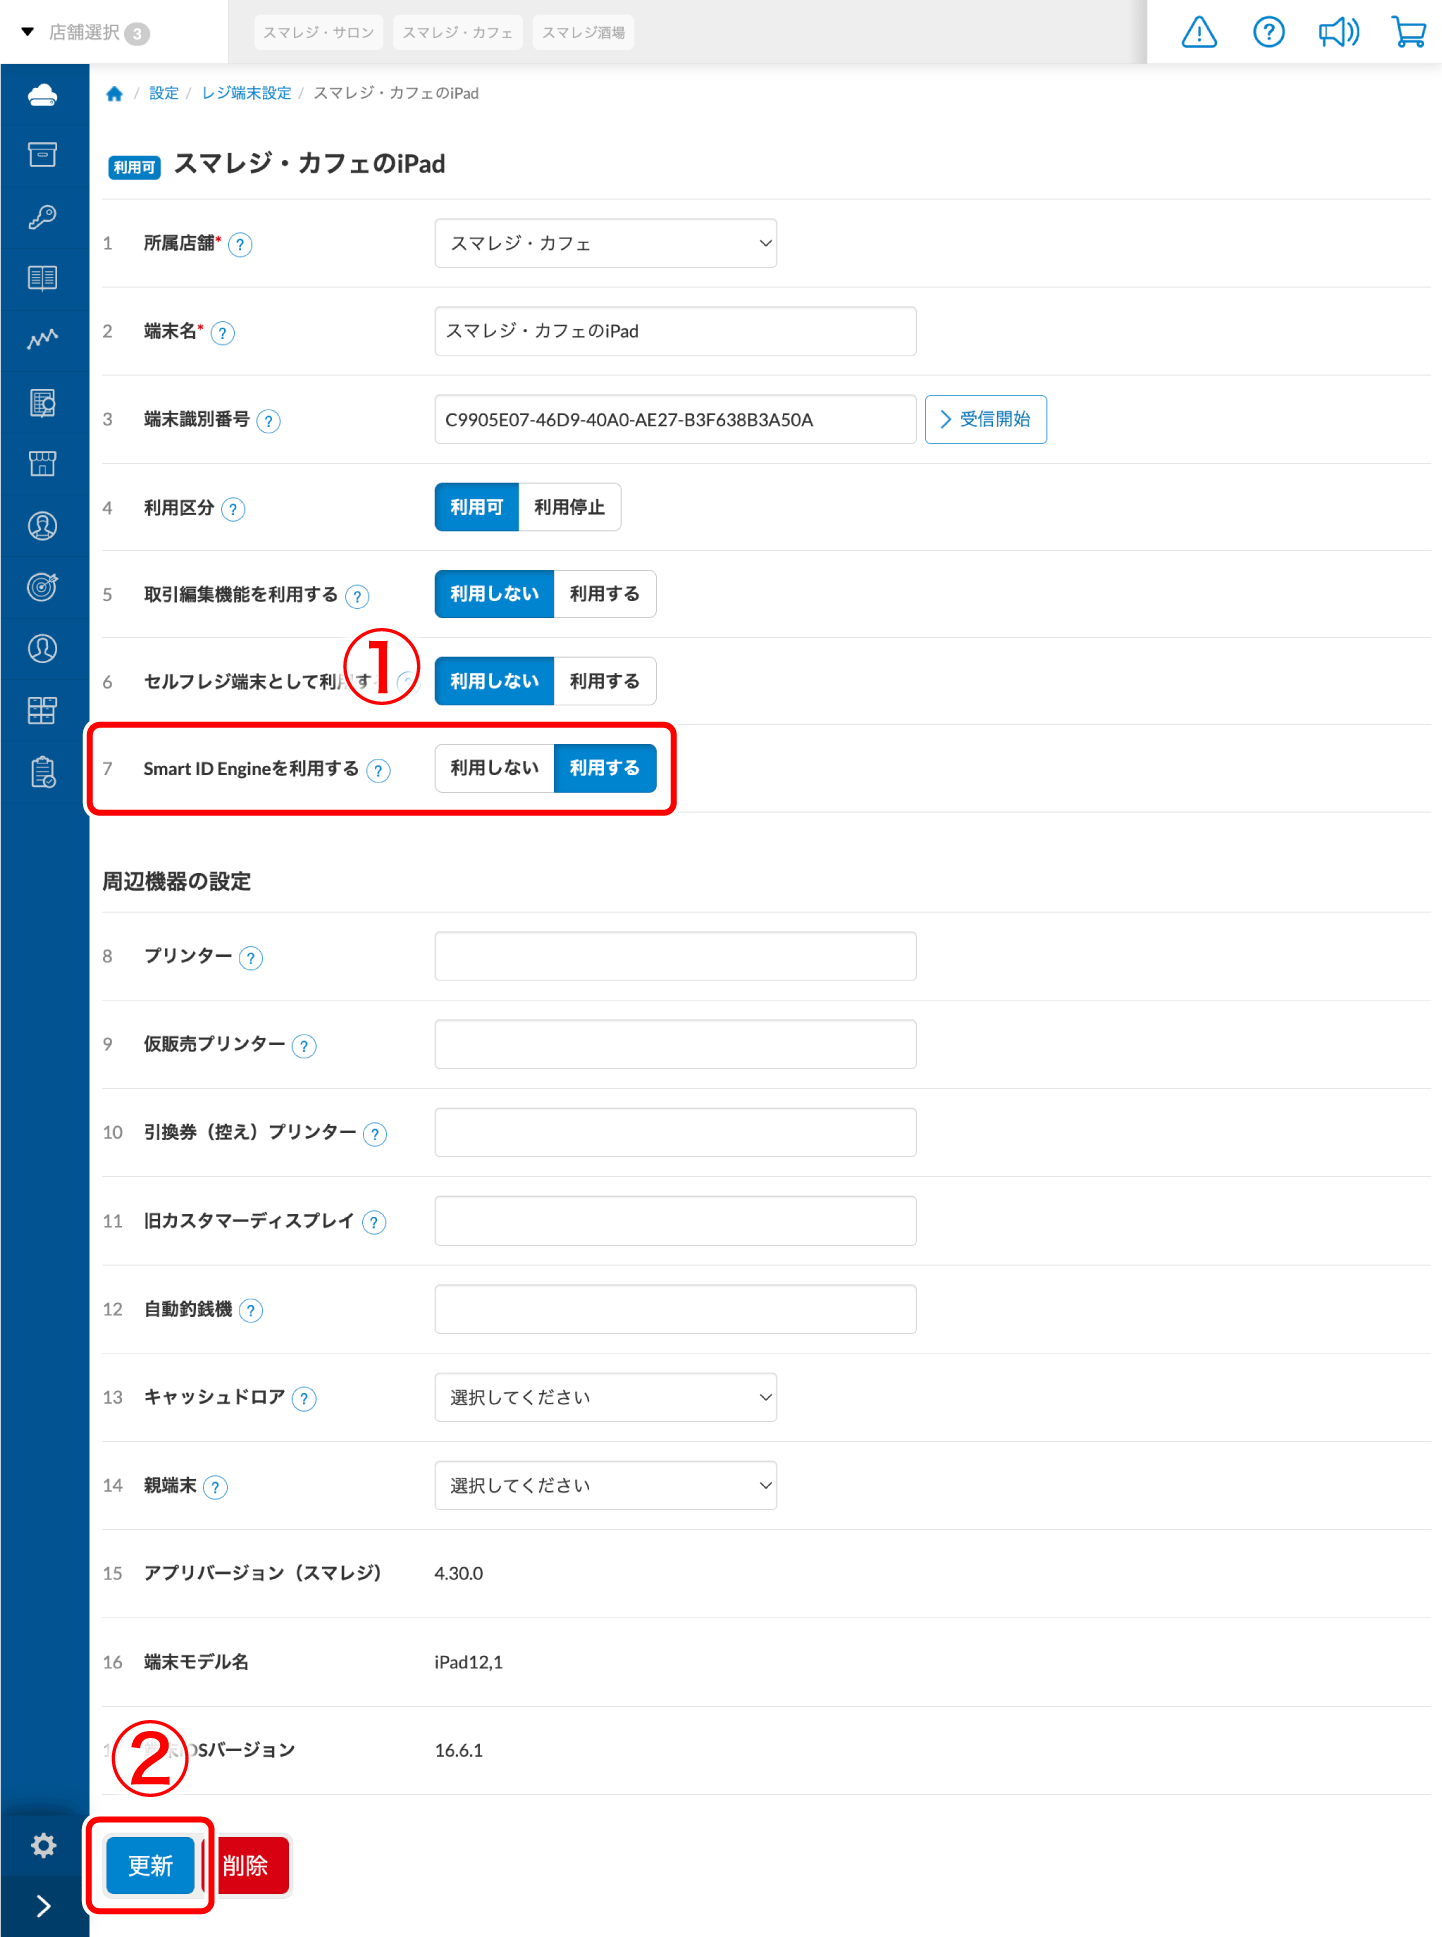Open the megaphone announcements icon
This screenshot has height=1937, width=1442.
coord(1339,32)
